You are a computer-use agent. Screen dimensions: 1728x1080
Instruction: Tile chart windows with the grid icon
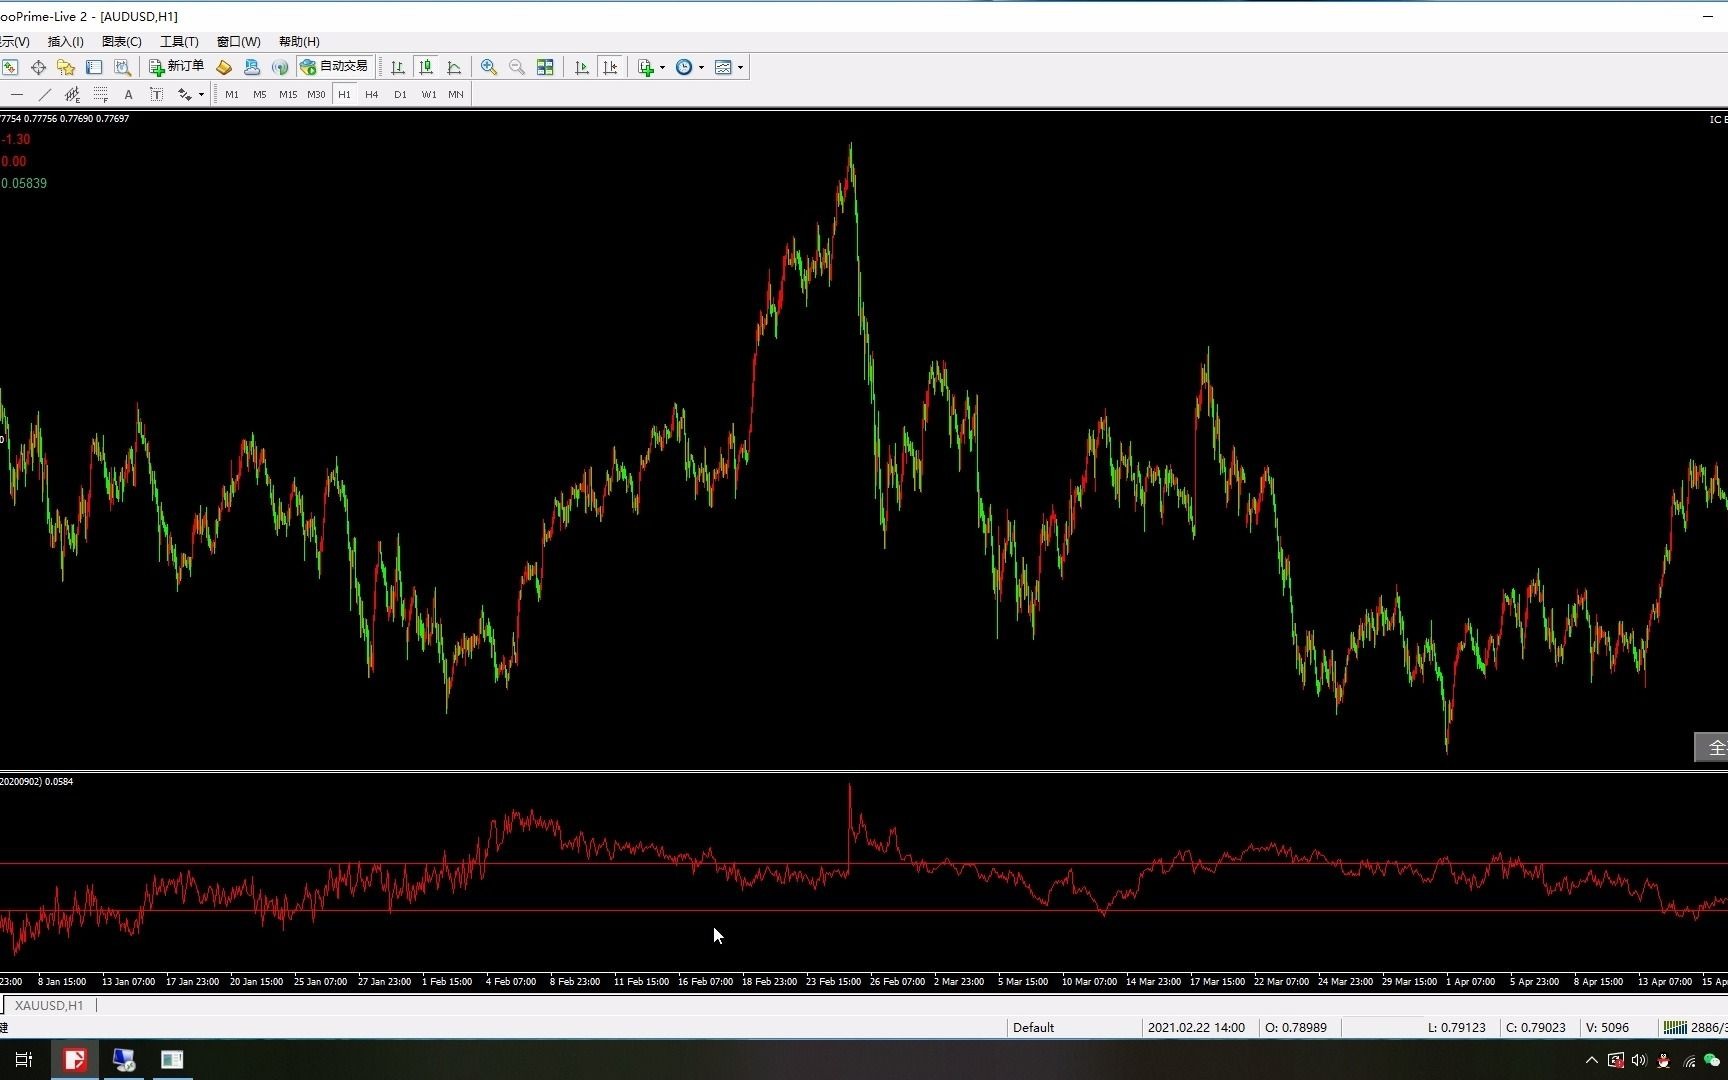coord(545,67)
